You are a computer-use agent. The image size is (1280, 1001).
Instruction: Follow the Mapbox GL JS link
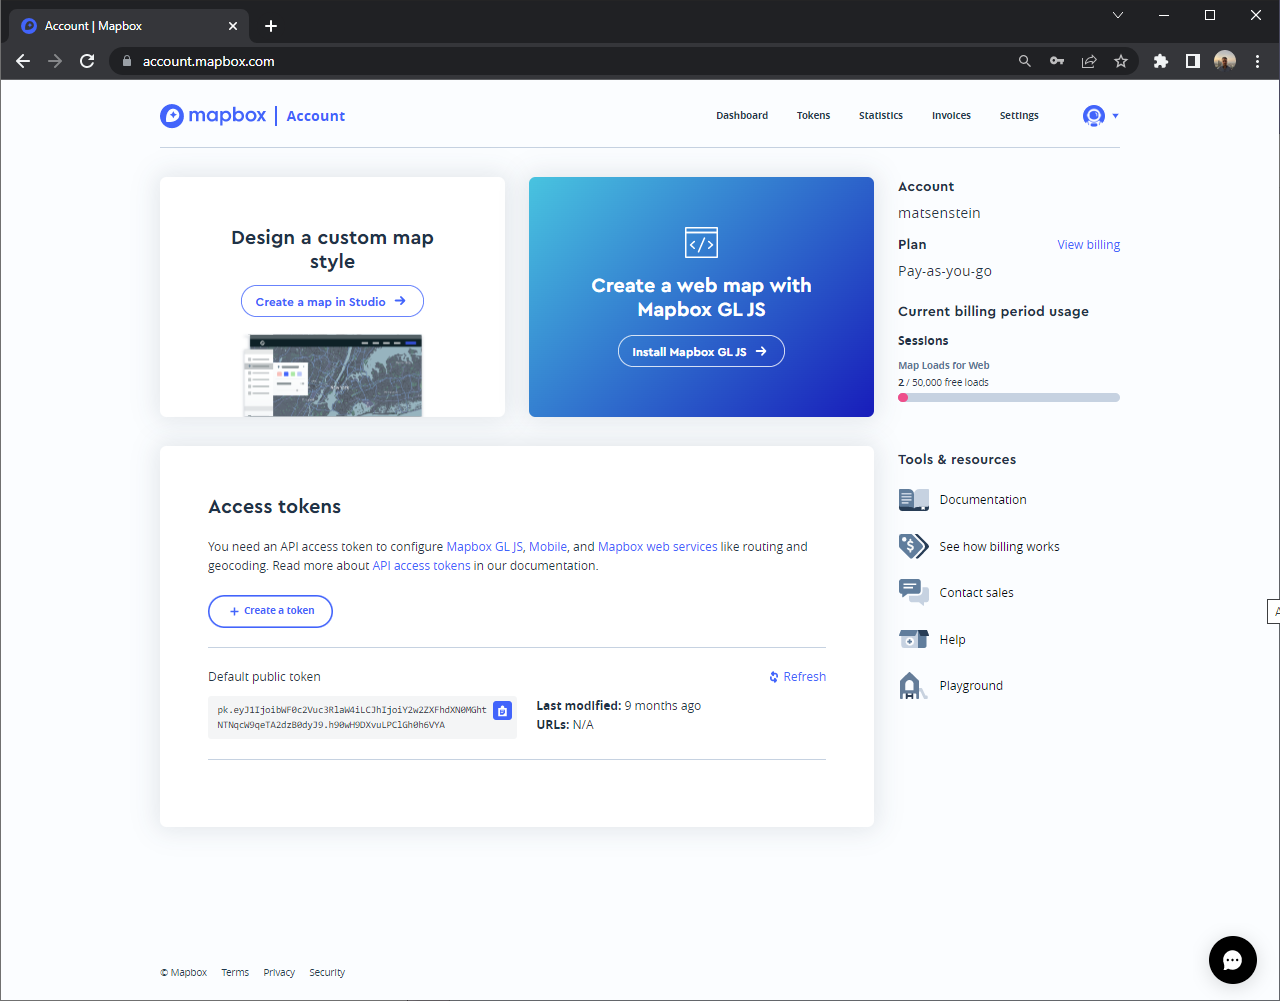(x=484, y=547)
